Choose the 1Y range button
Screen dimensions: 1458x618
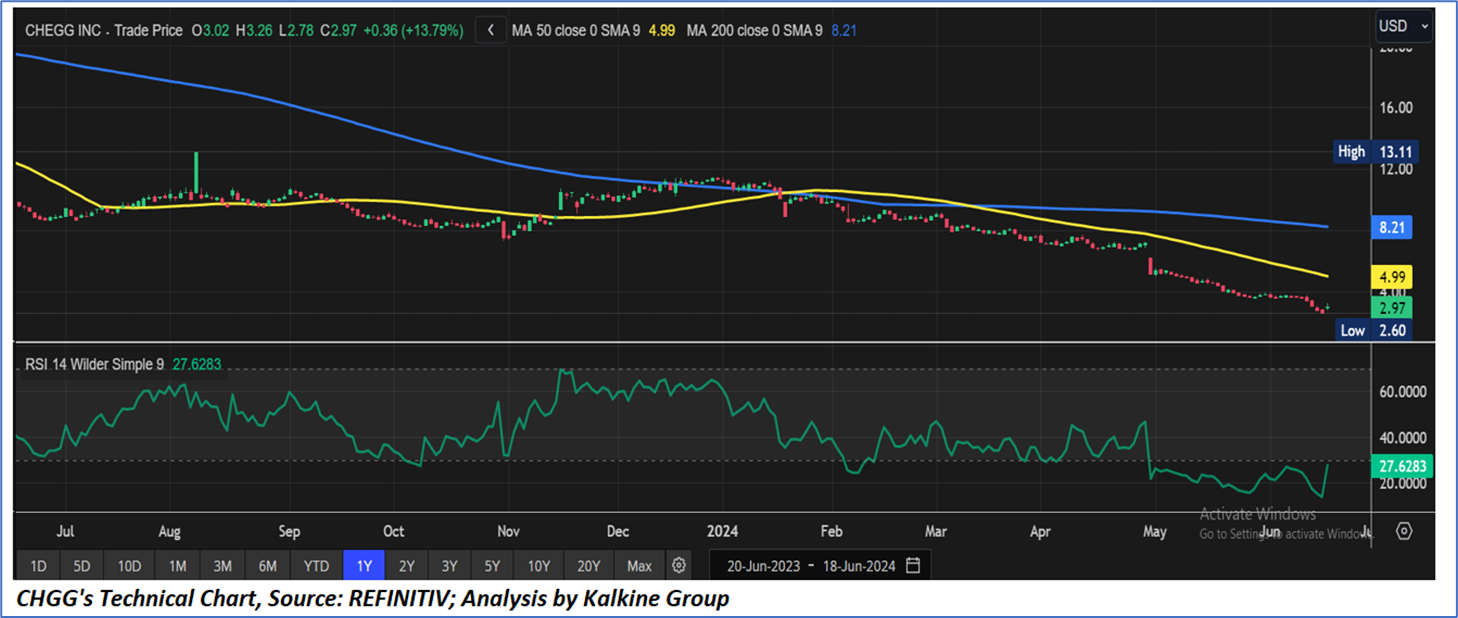pos(364,566)
